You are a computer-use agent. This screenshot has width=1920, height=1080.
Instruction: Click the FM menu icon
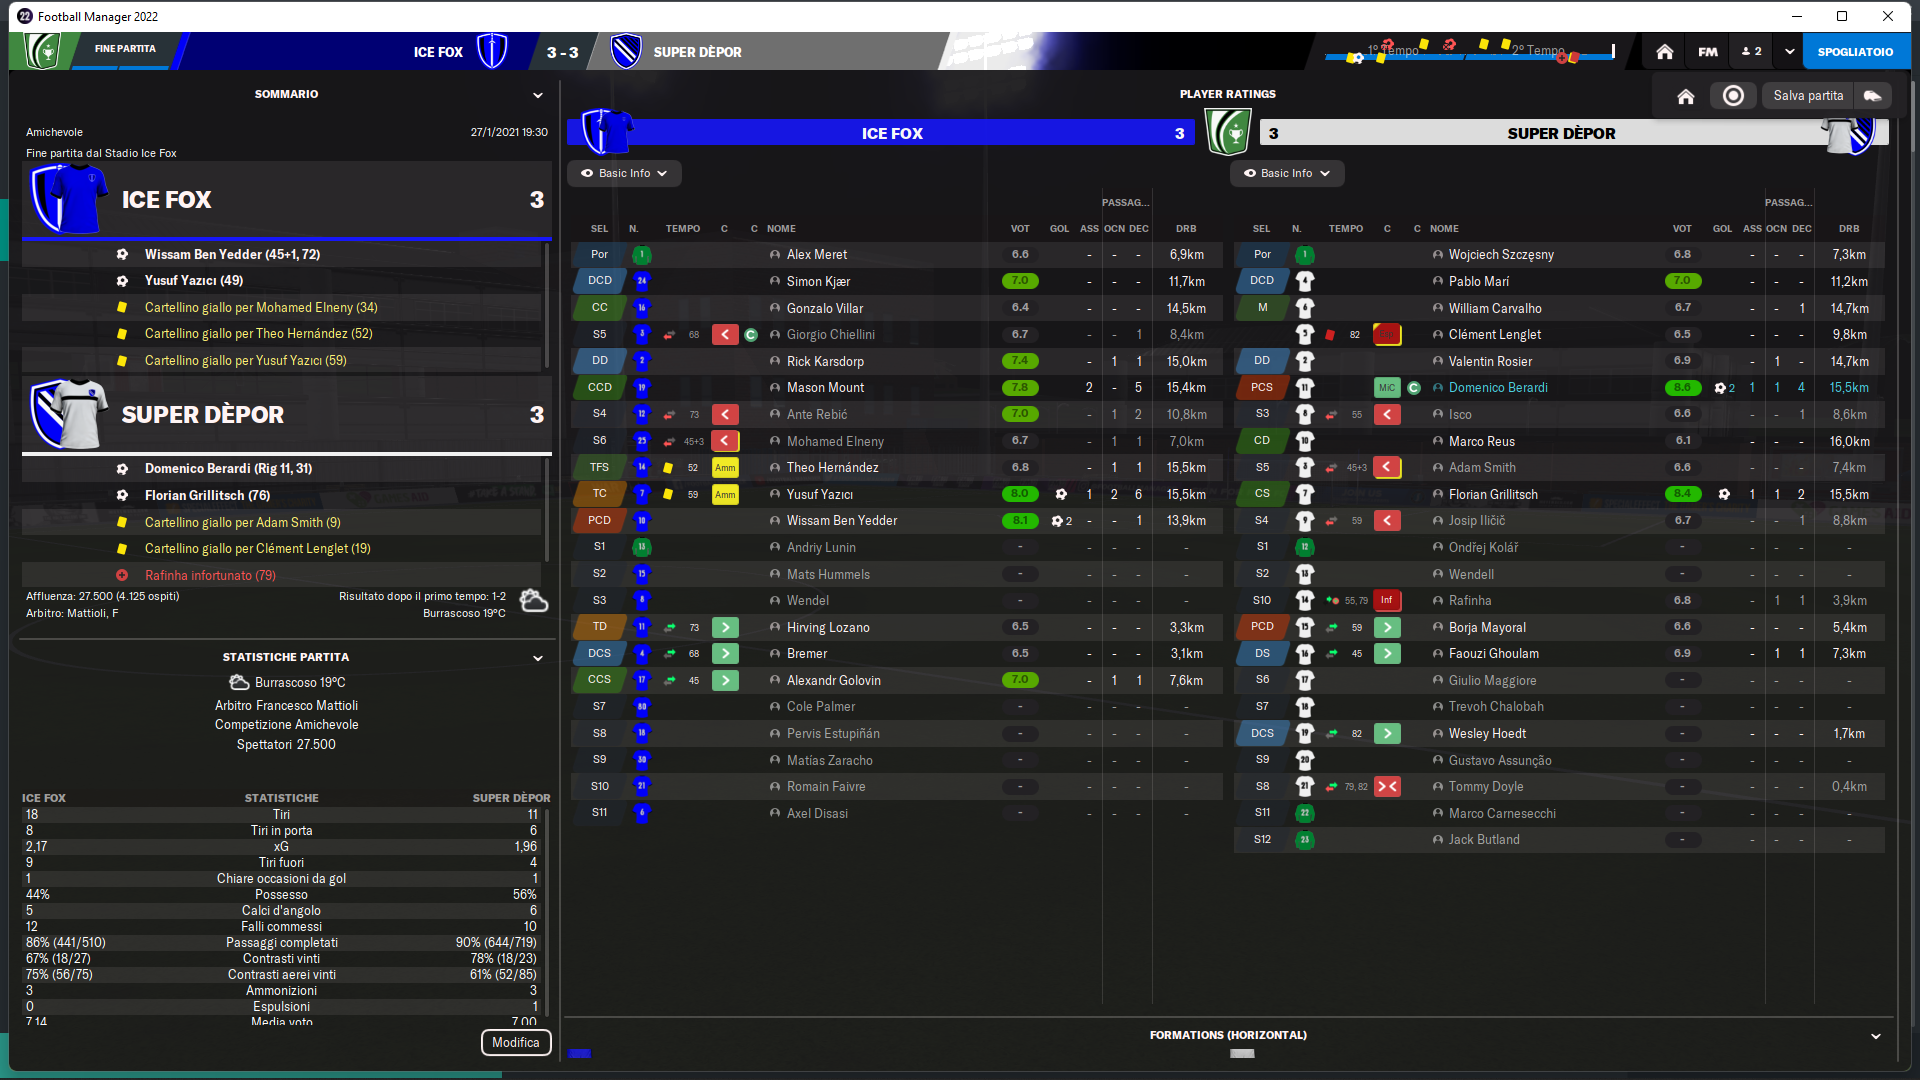[x=1708, y=52]
